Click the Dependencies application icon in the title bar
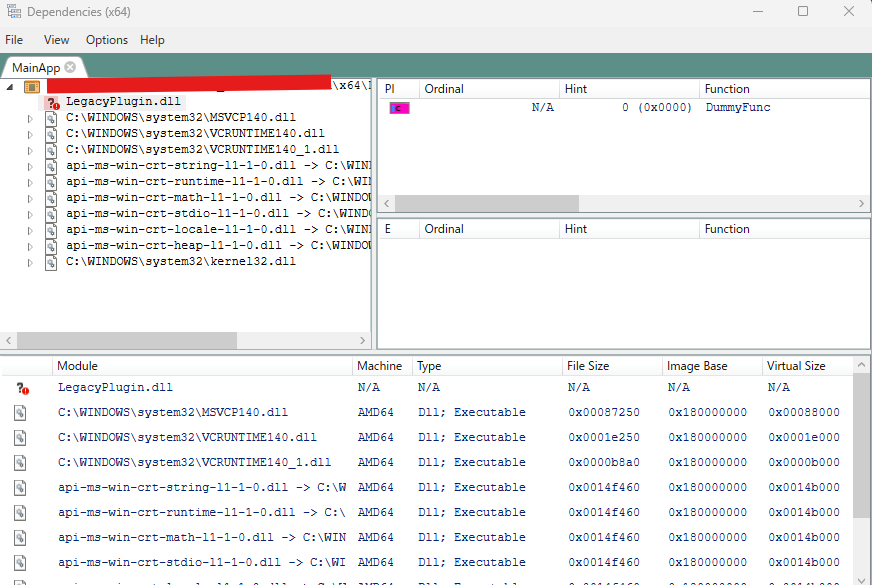The image size is (872, 585). tap(14, 11)
